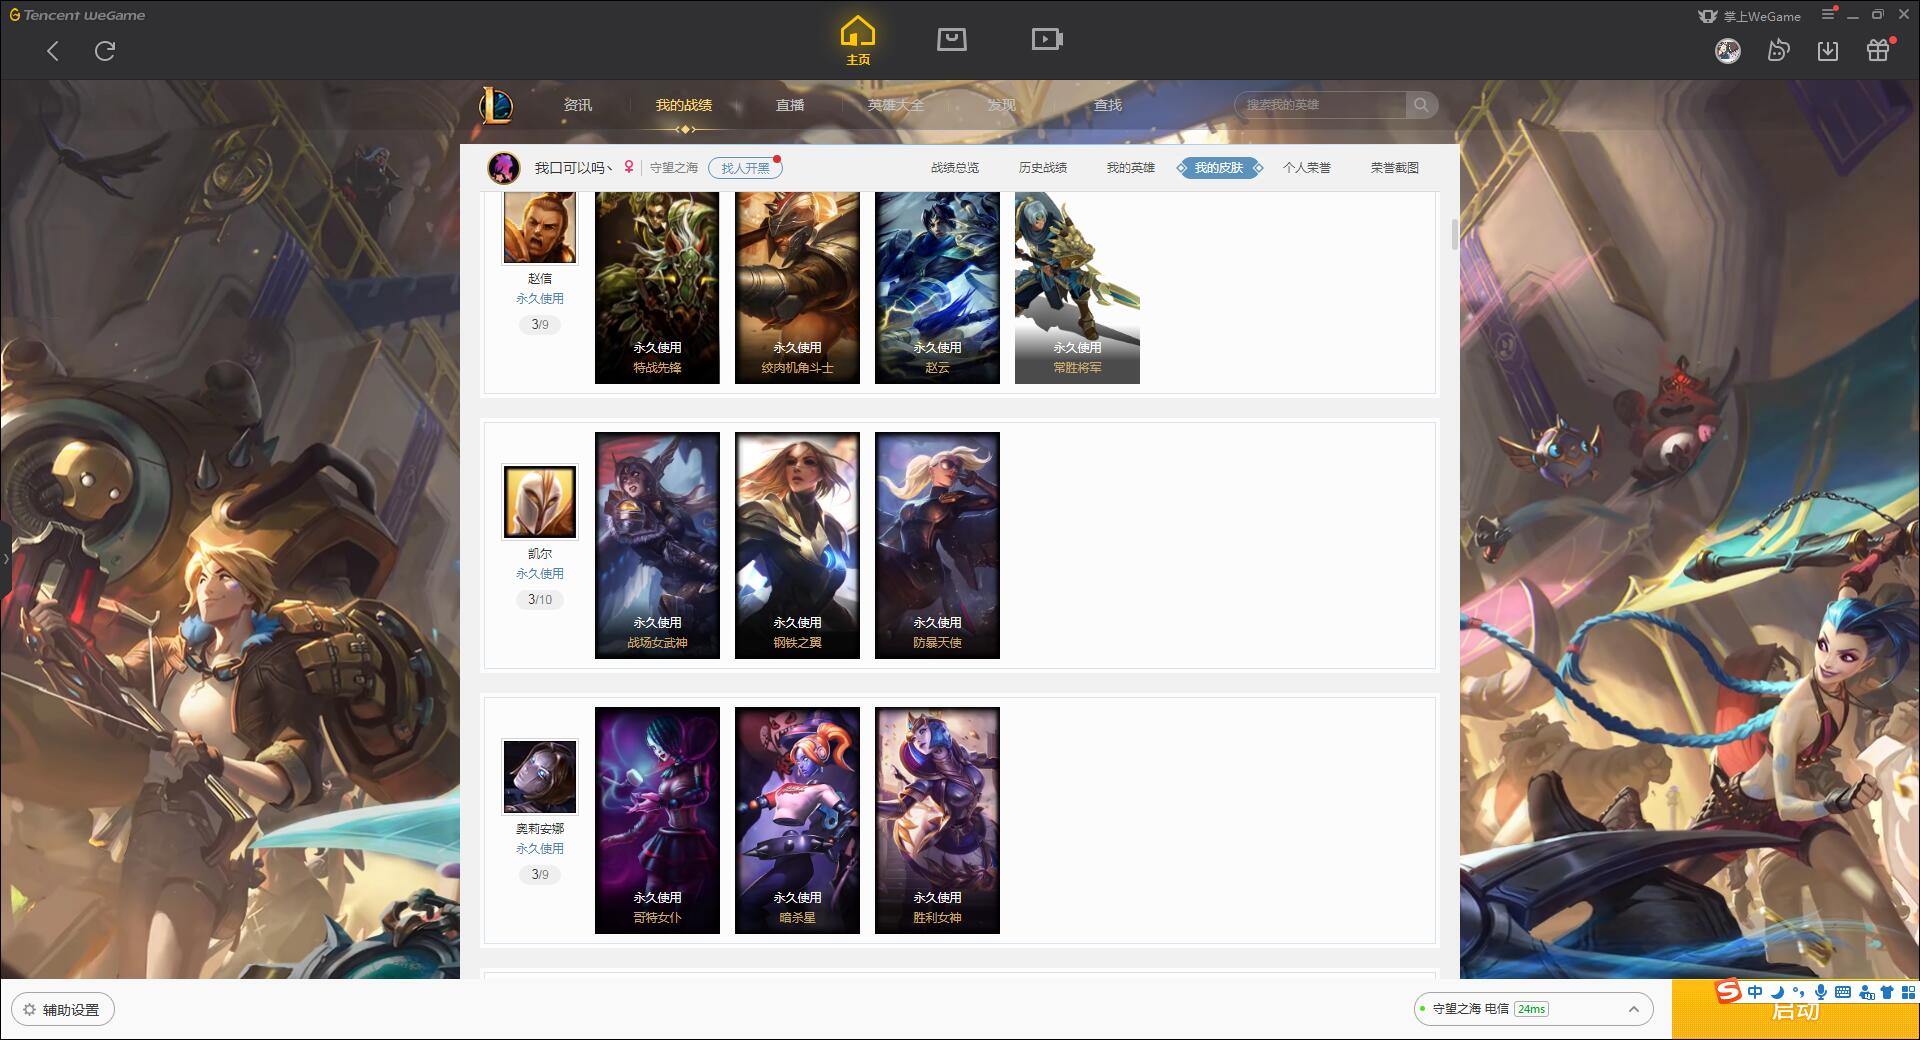The width and height of the screenshot is (1920, 1040).
Task: Open the 绞肉机角斗士 skin card
Action: point(797,288)
